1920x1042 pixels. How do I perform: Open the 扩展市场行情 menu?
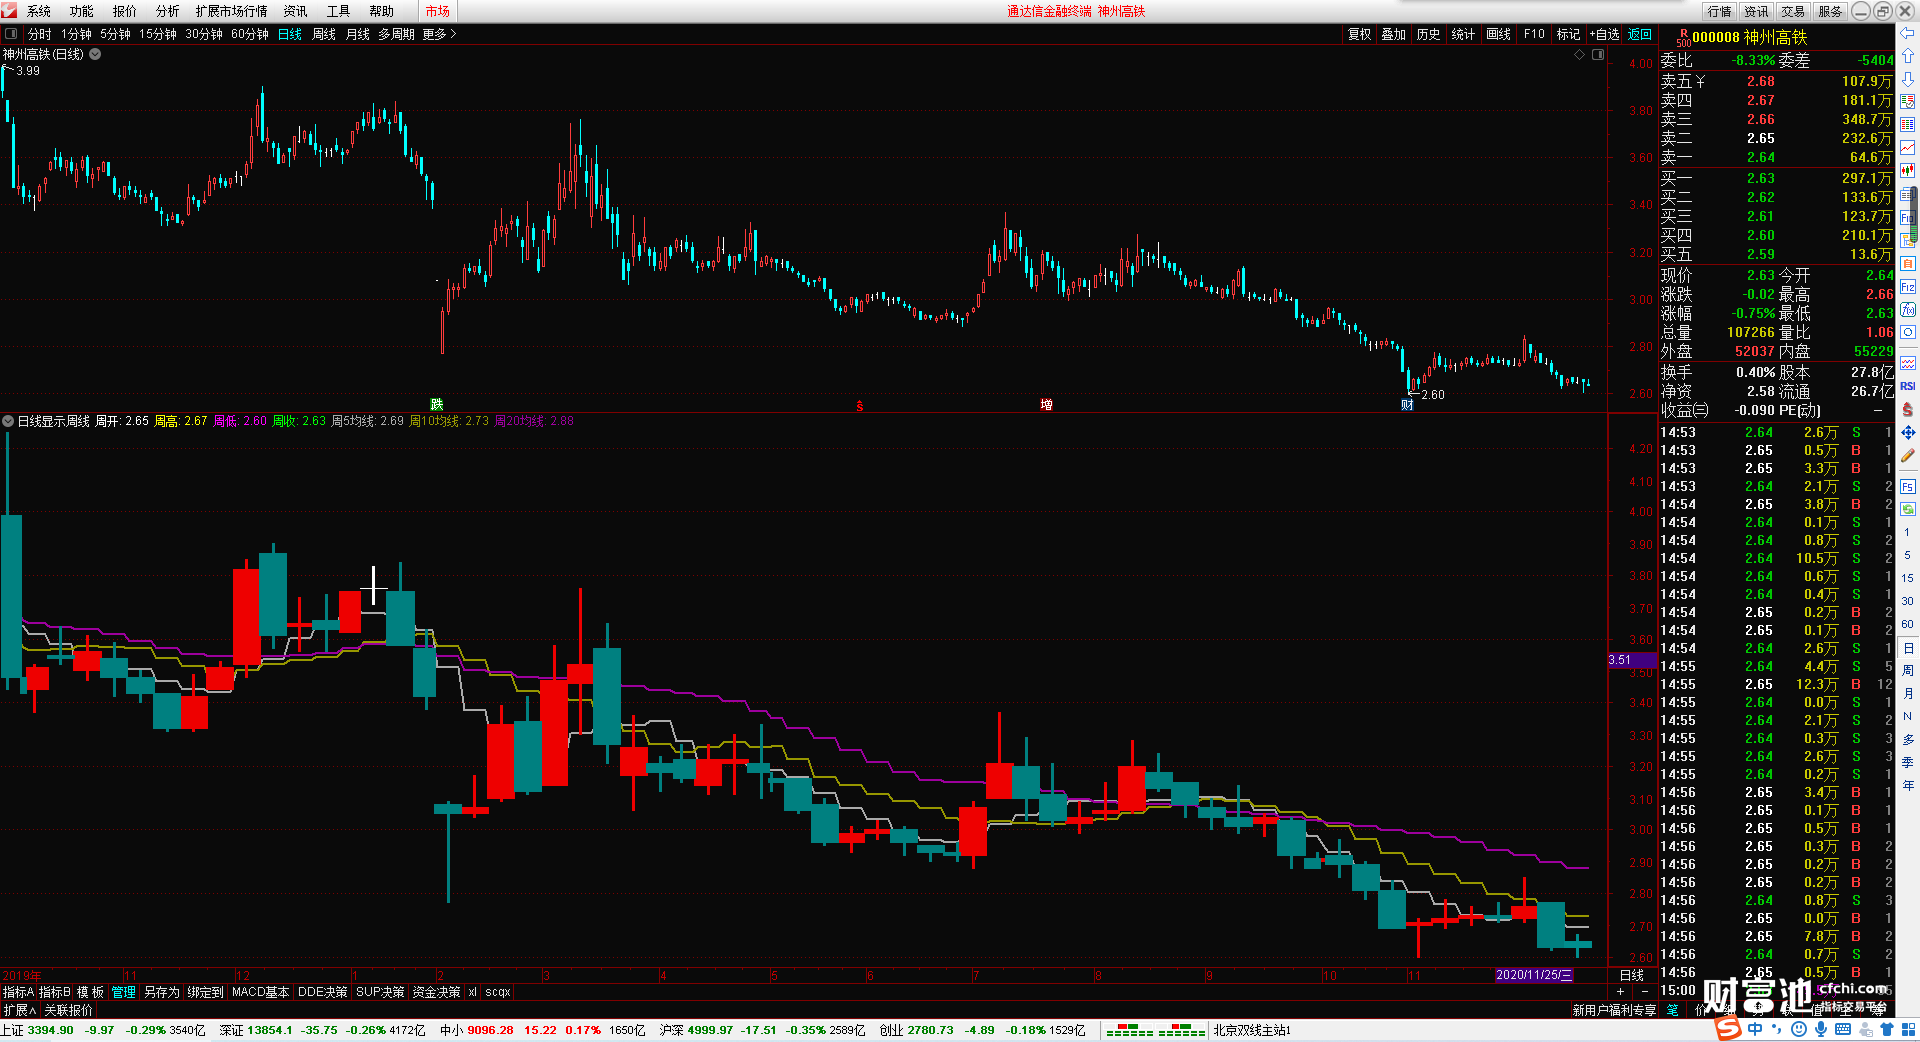click(x=231, y=11)
